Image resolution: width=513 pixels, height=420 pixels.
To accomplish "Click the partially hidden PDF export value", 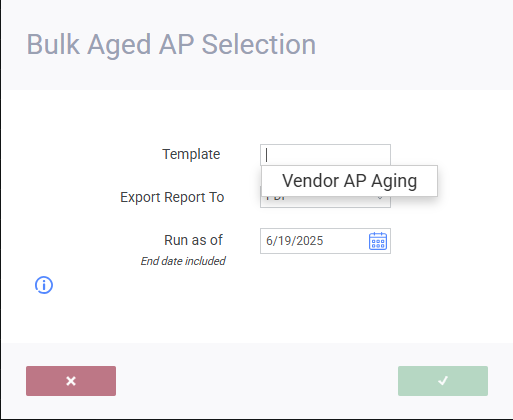I will (277, 199).
